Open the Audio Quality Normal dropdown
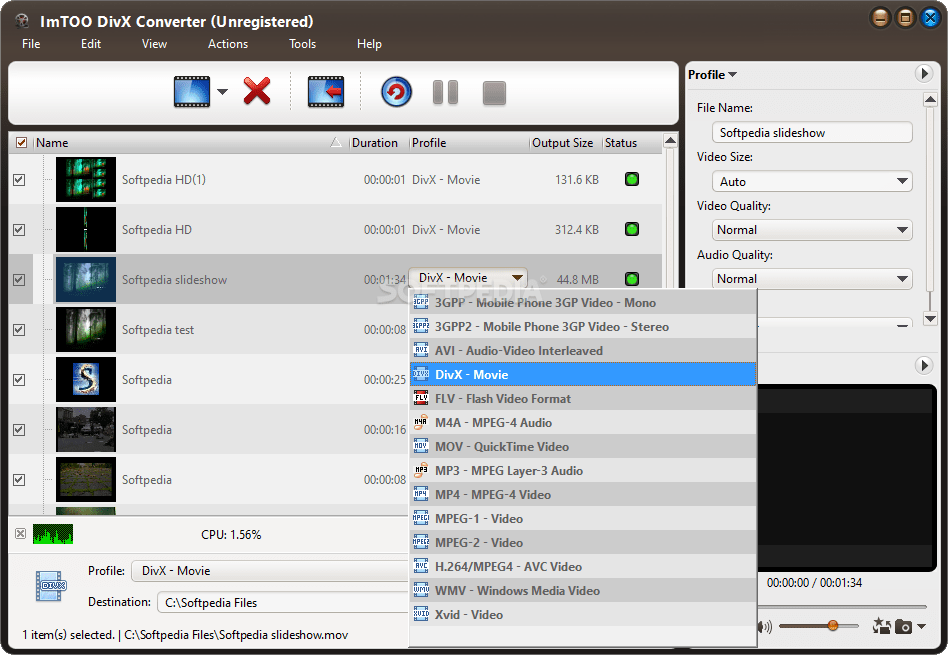The image size is (948, 655). tap(812, 279)
